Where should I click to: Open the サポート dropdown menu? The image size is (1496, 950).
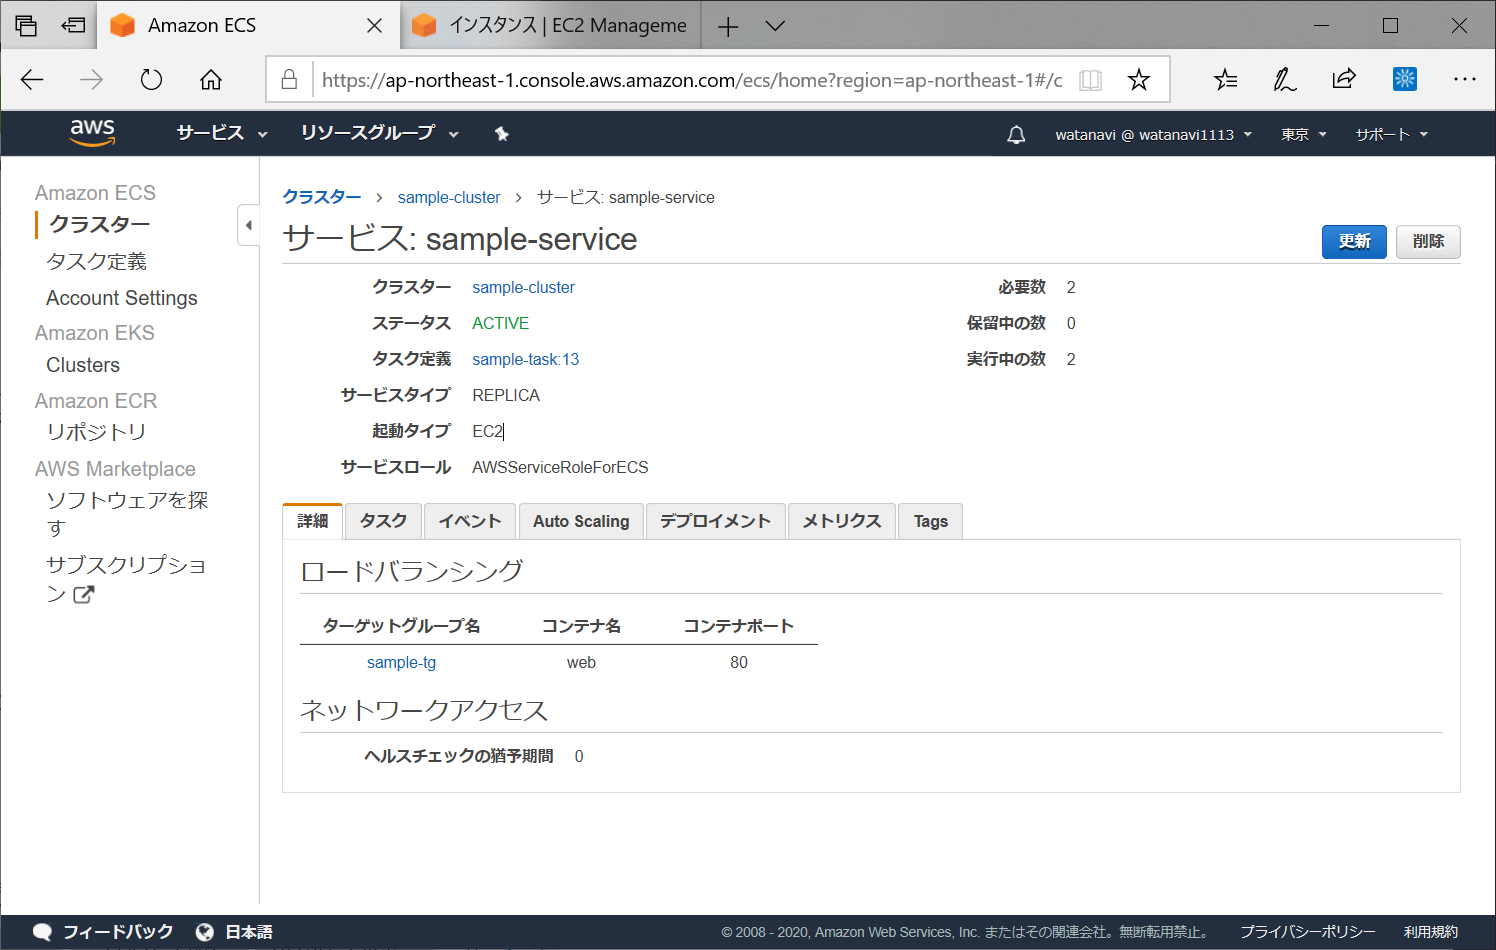[1392, 134]
